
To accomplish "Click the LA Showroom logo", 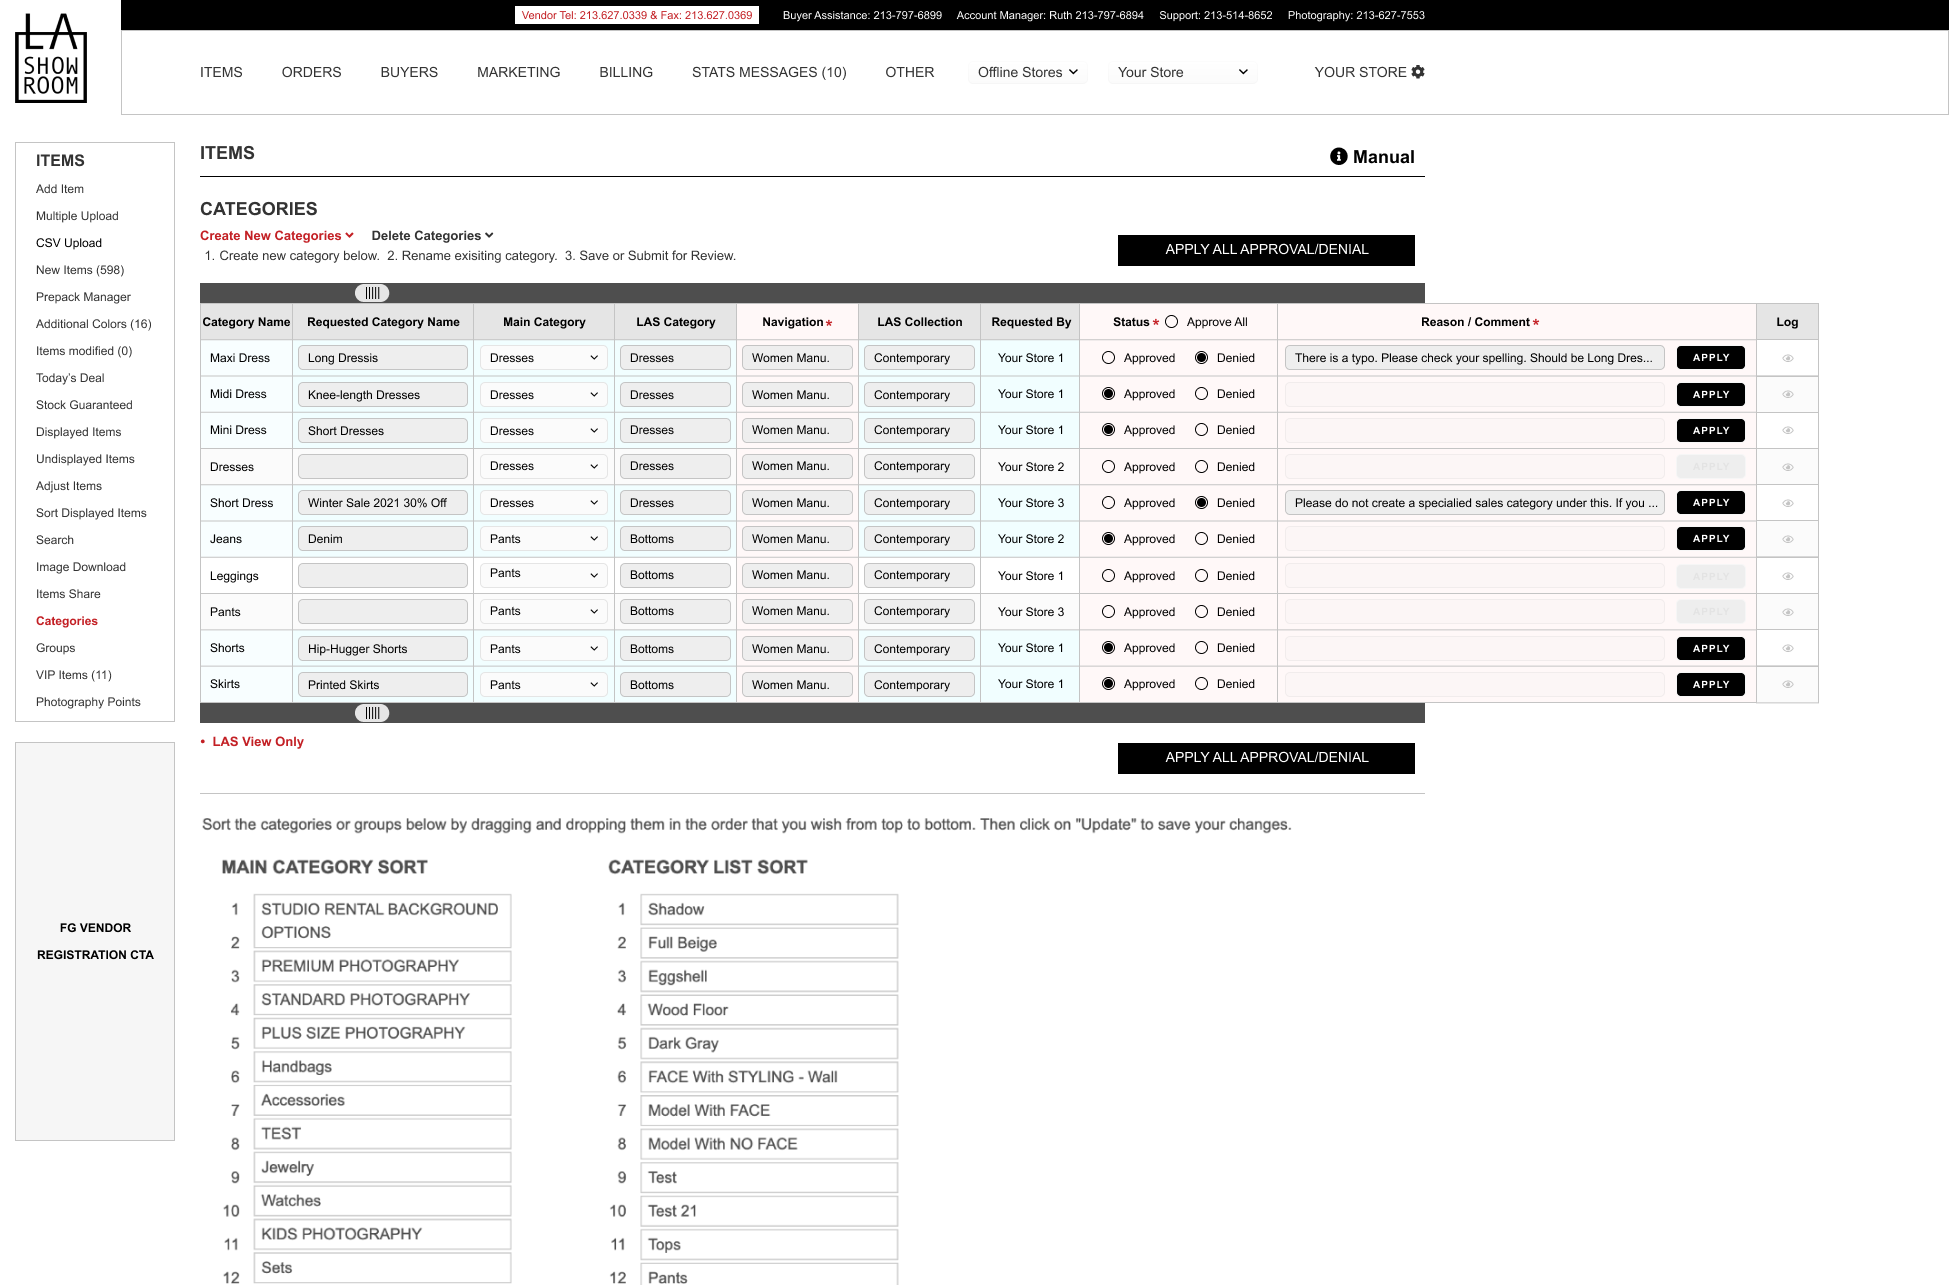I will [x=51, y=58].
